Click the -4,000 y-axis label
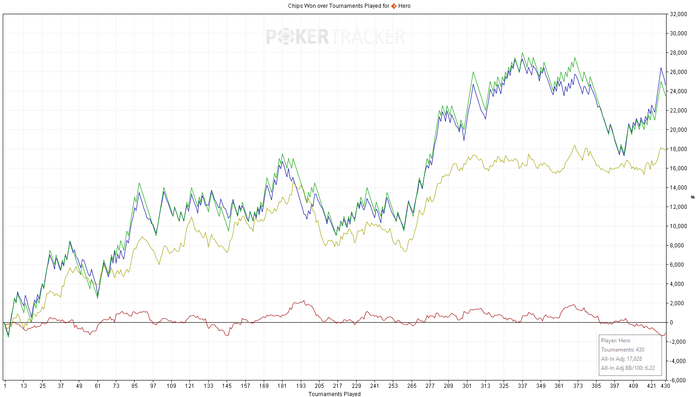 click(678, 361)
